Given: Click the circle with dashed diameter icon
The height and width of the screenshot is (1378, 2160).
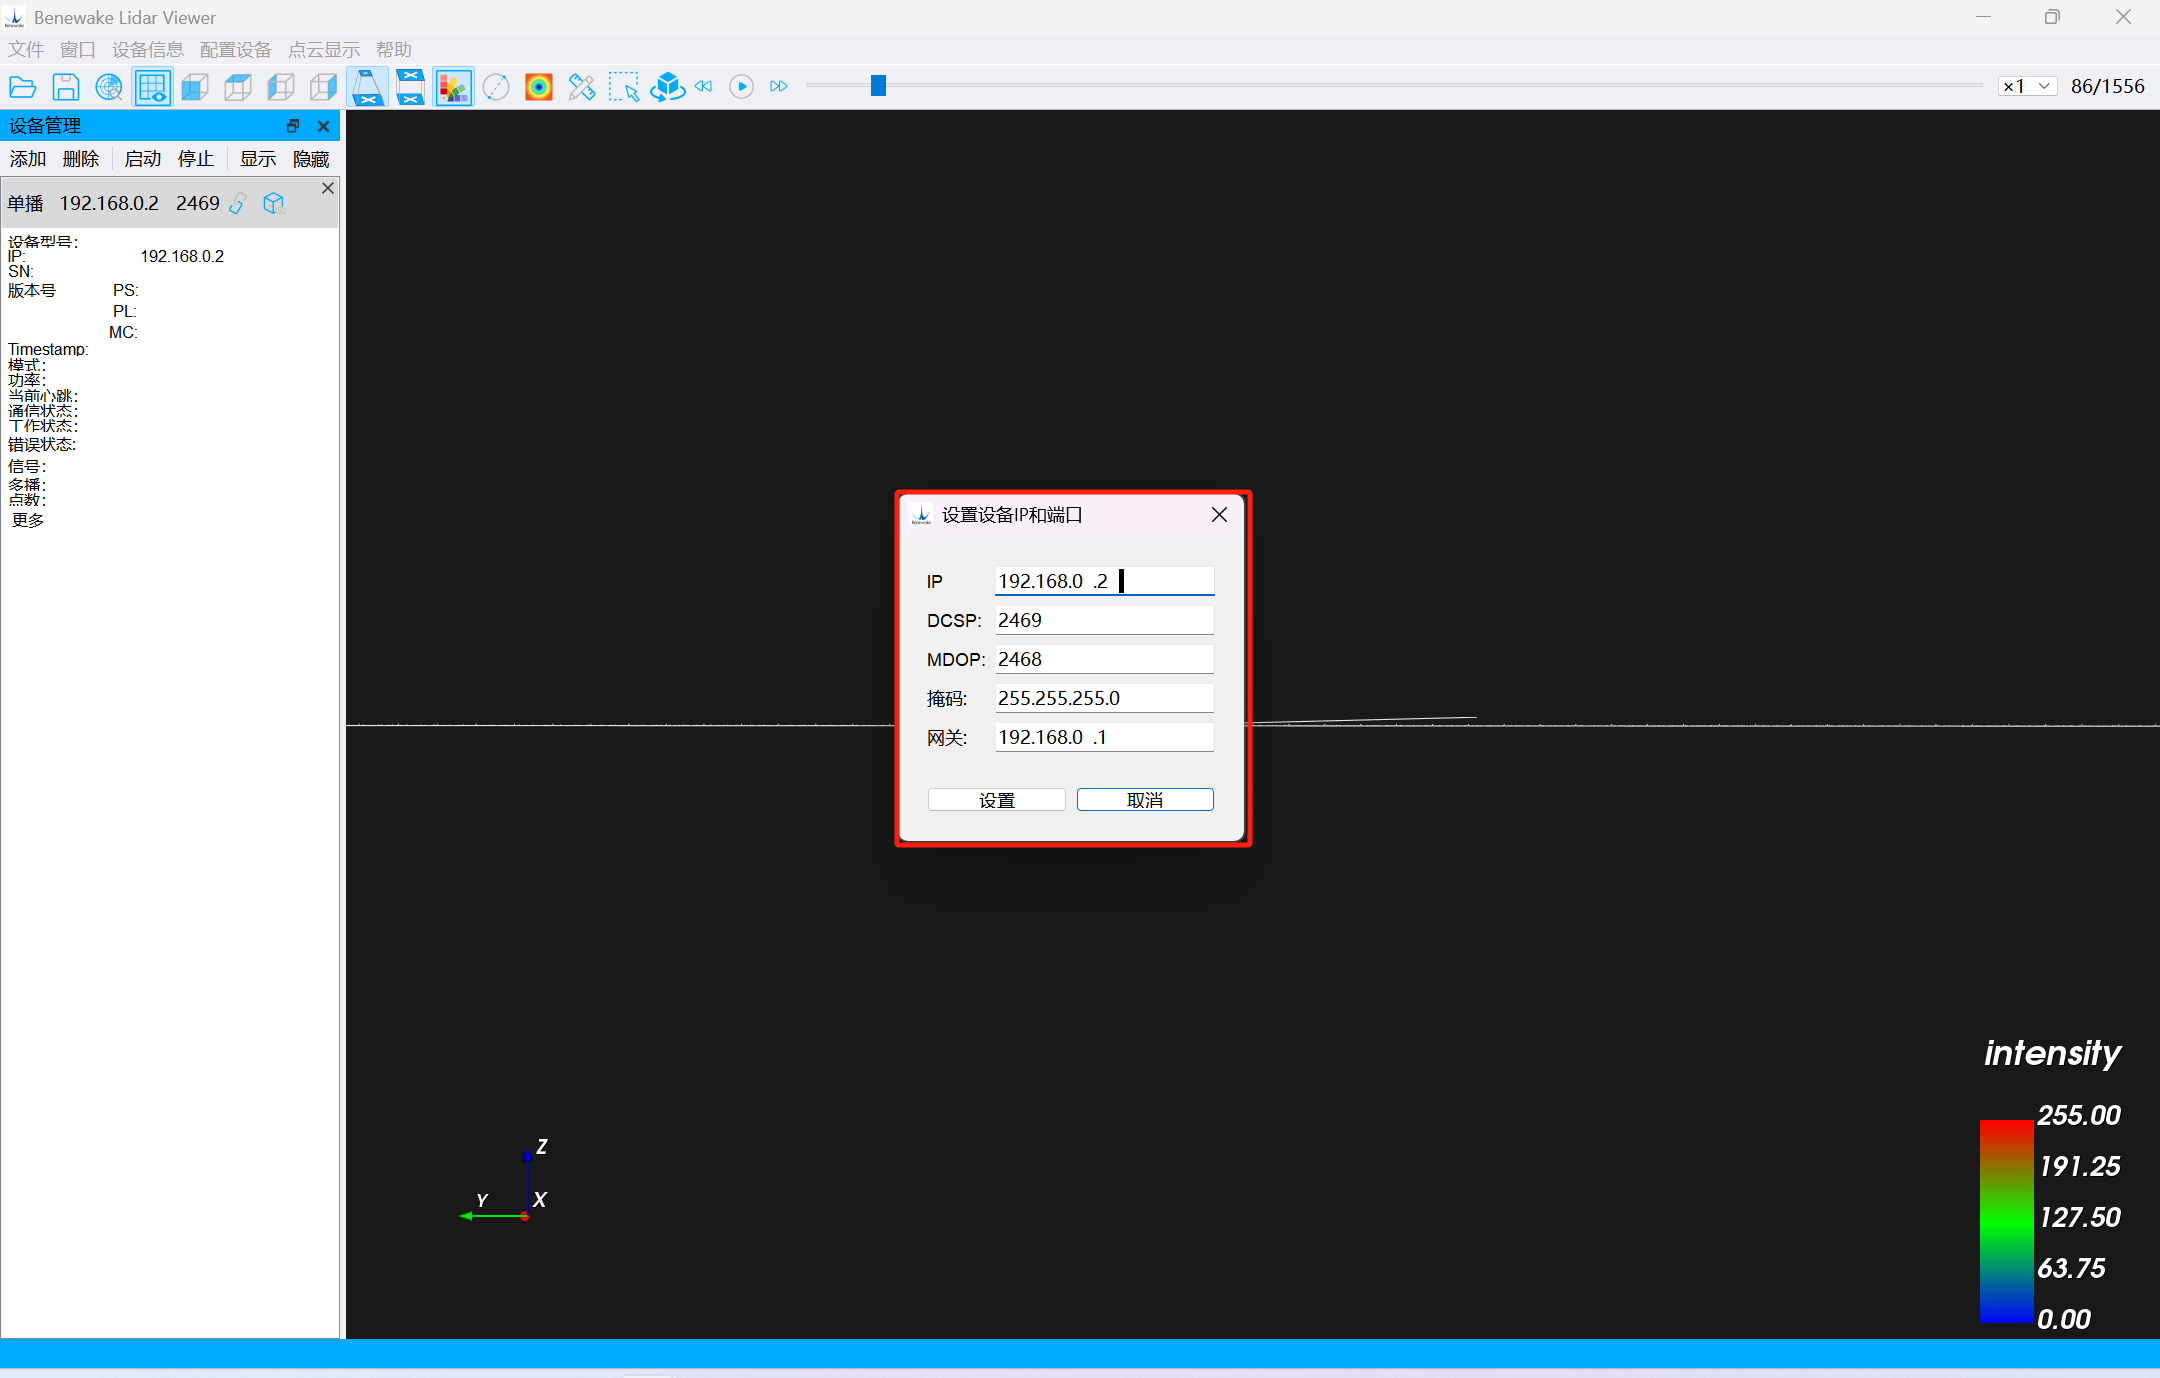Looking at the screenshot, I should [496, 87].
